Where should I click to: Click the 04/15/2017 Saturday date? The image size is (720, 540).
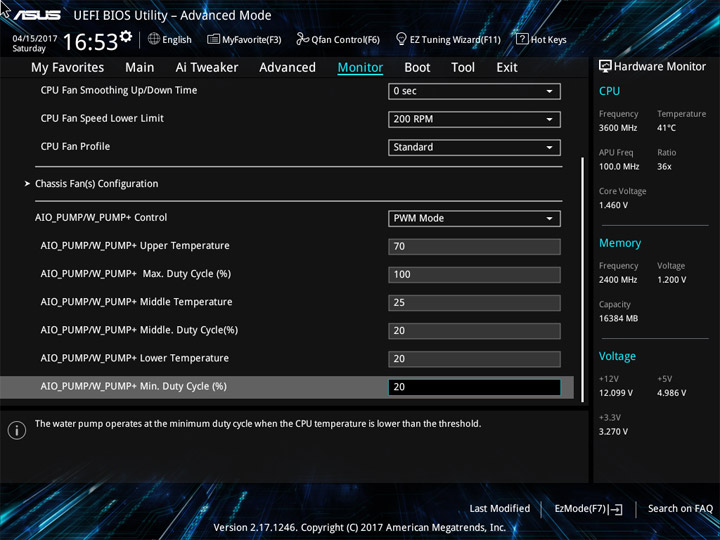coord(34,43)
